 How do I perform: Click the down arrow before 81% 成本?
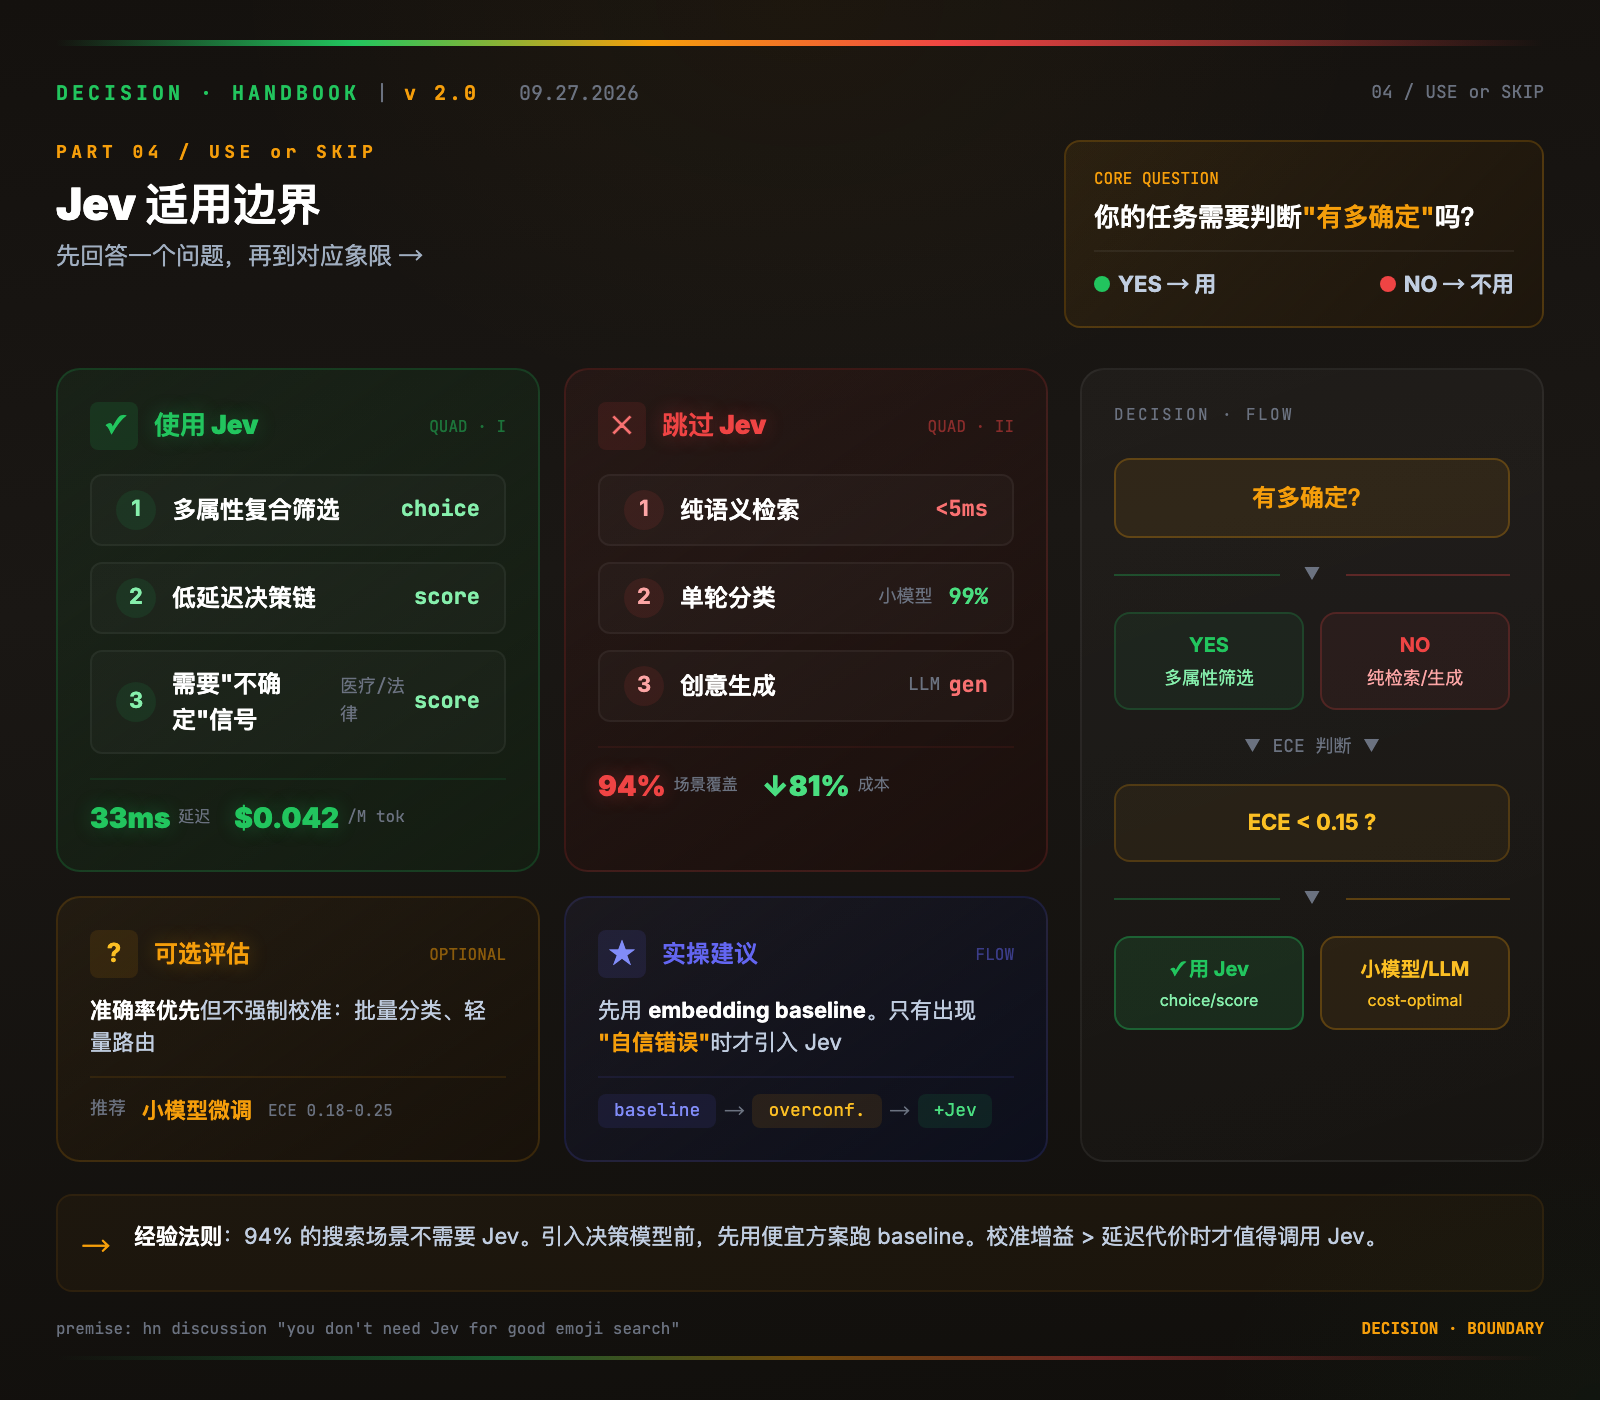tap(775, 786)
